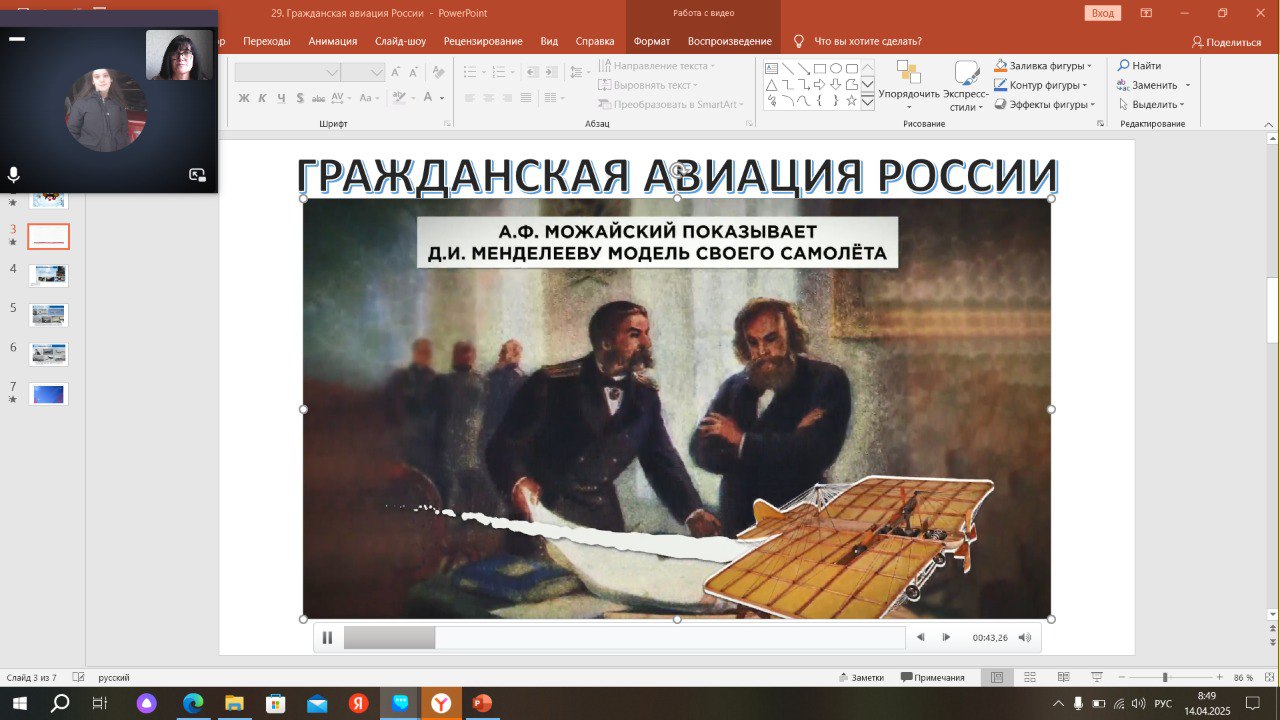The image size is (1280, 720).
Task: Open the Рецензирование tab
Action: point(484,41)
